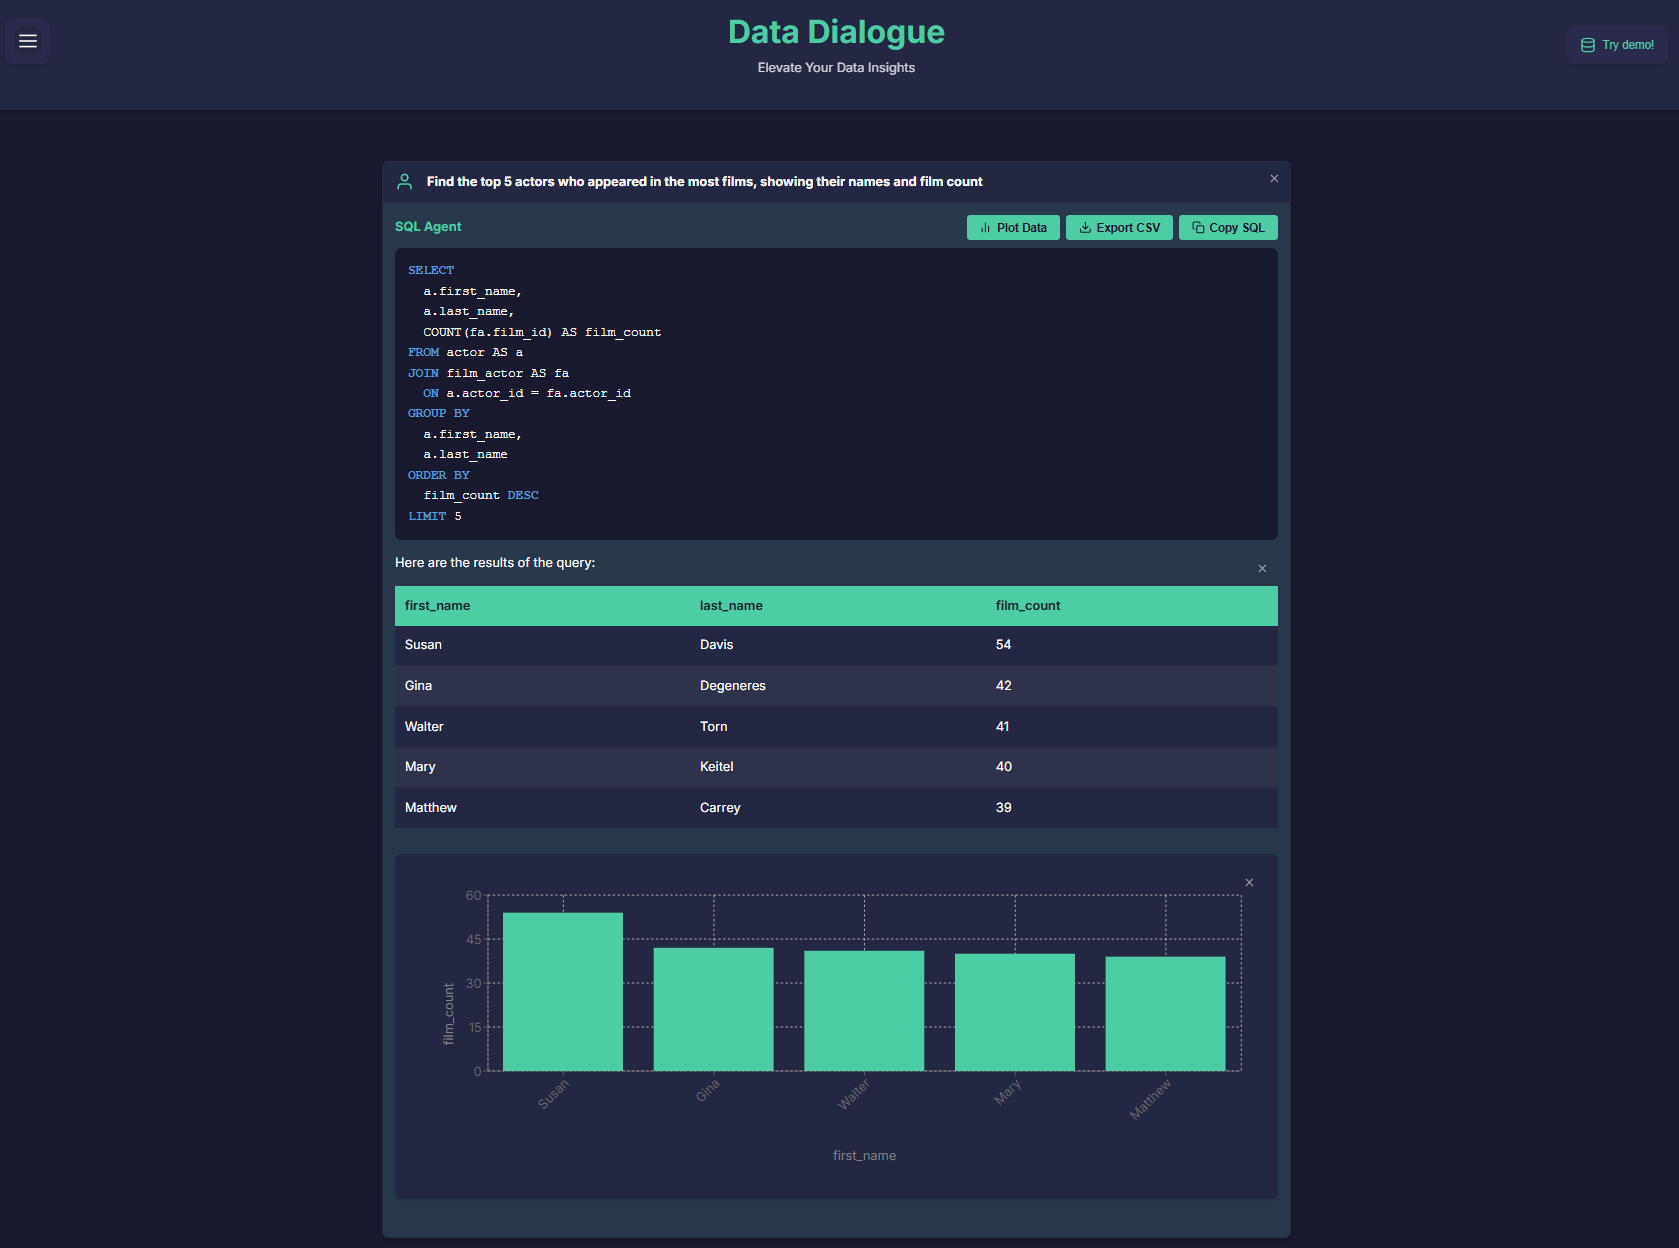This screenshot has width=1679, height=1248.
Task: Open the hamburger menu
Action: [x=28, y=41]
